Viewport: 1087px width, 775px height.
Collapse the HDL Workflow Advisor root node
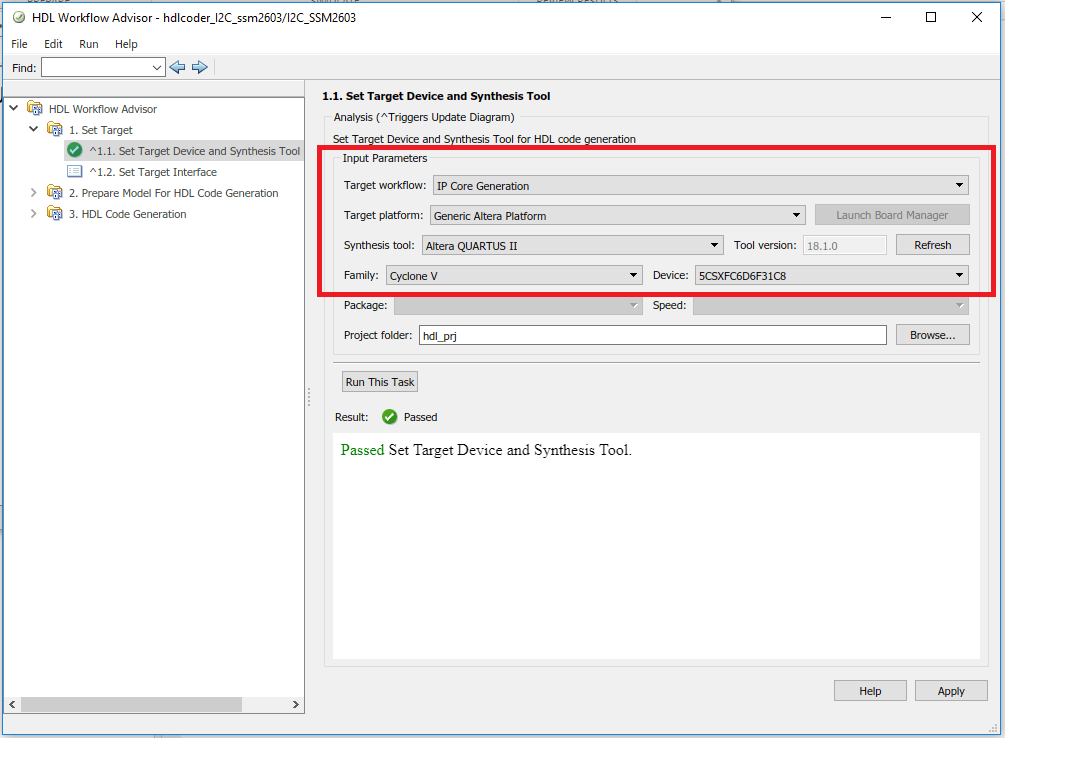[x=14, y=108]
